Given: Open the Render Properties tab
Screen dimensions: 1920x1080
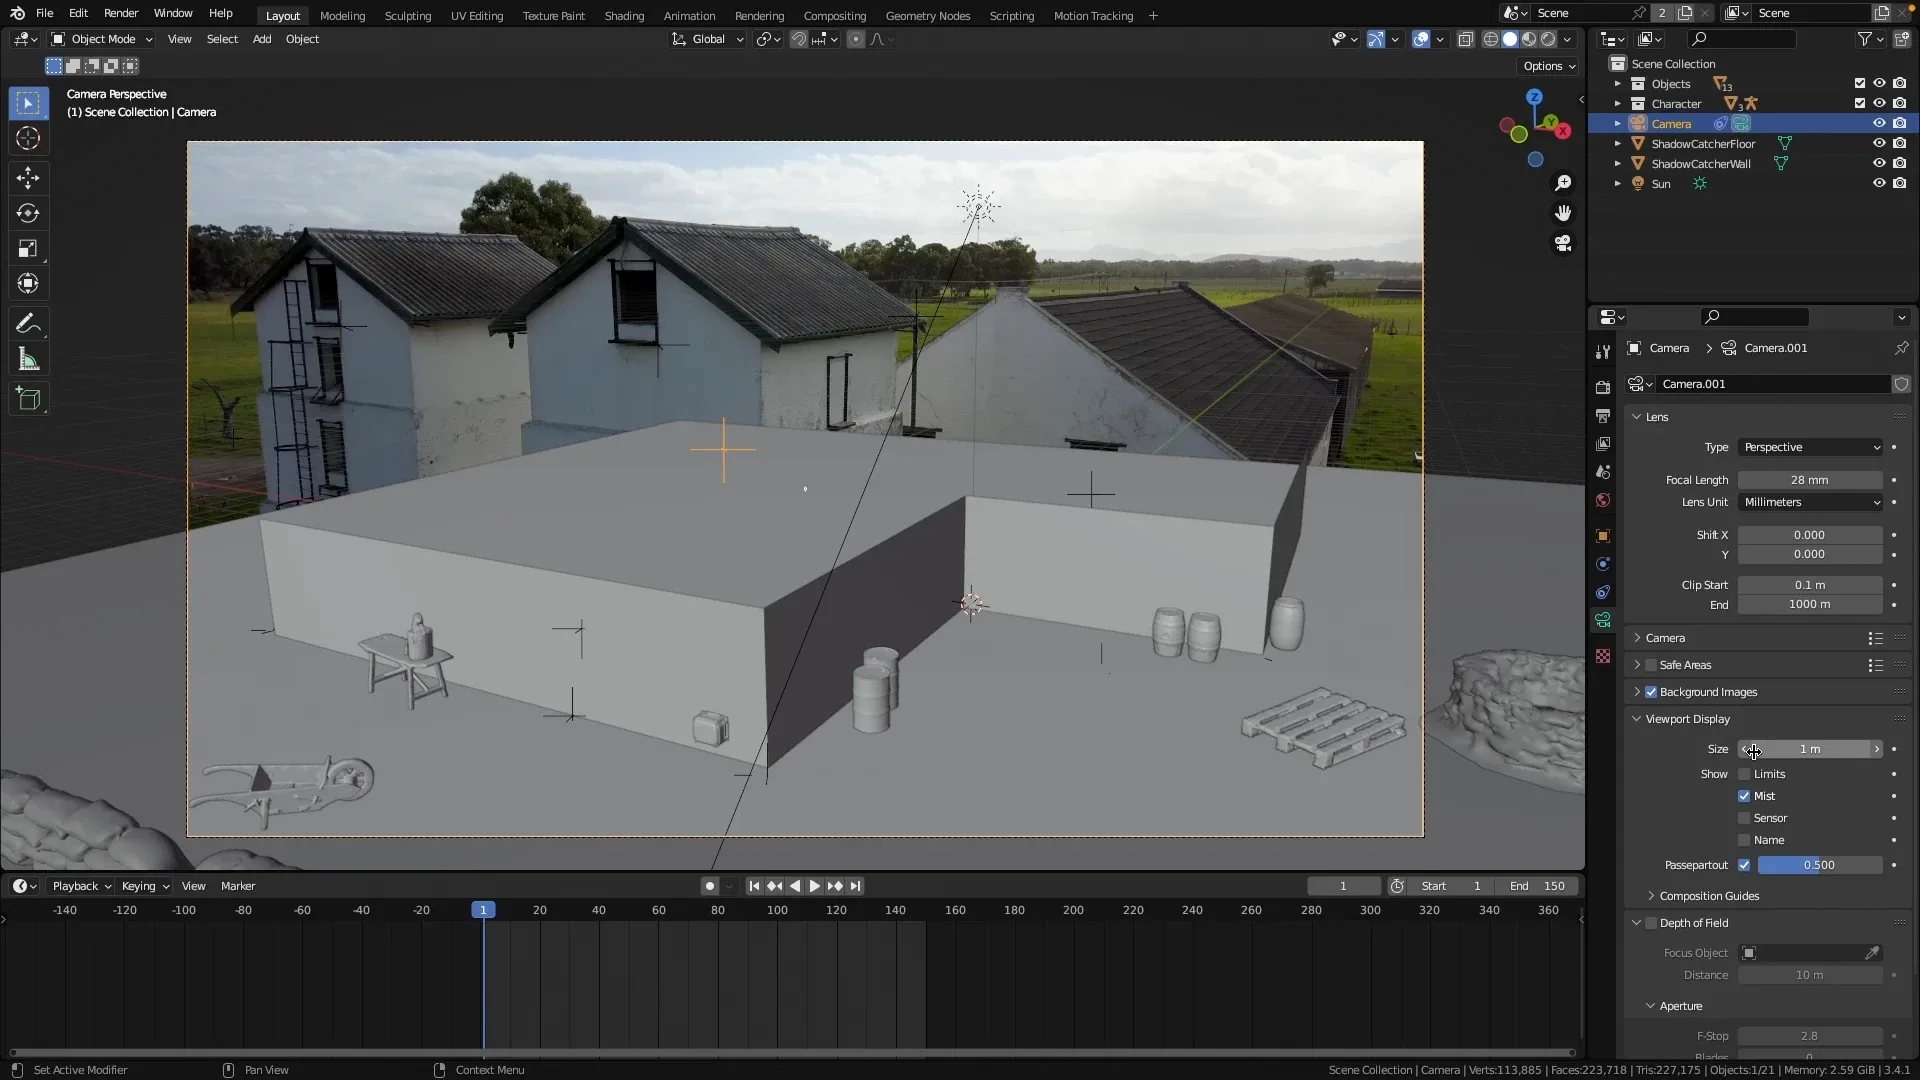Looking at the screenshot, I should (1603, 386).
